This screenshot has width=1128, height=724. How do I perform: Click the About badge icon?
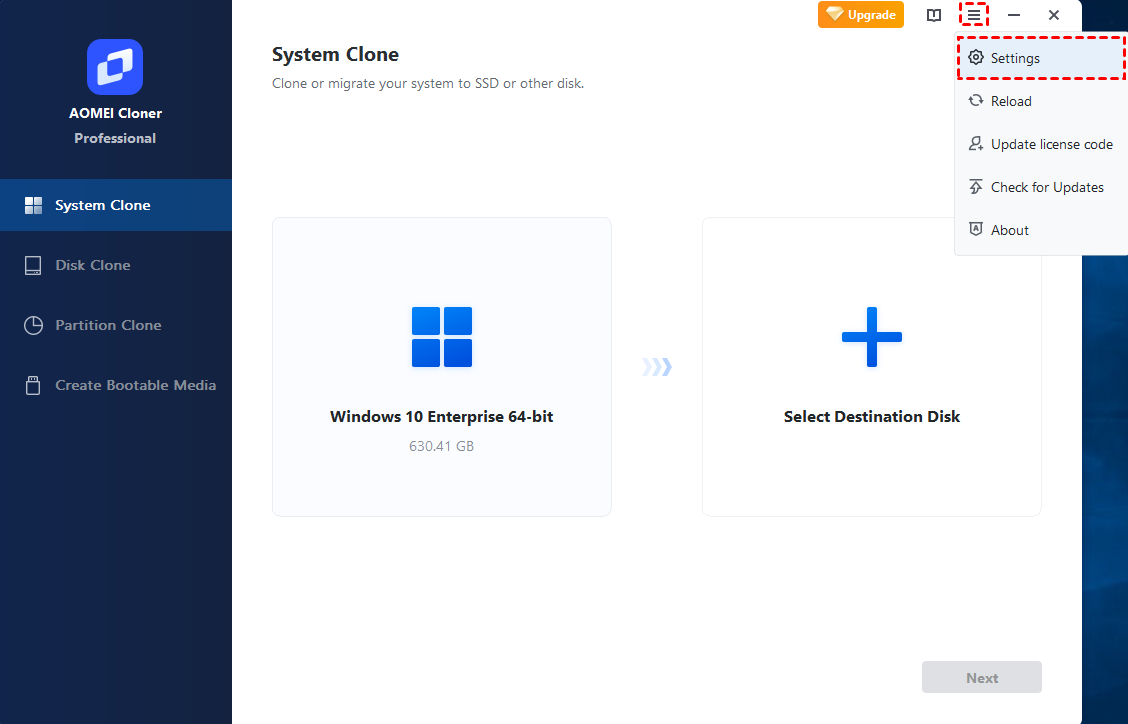click(975, 230)
